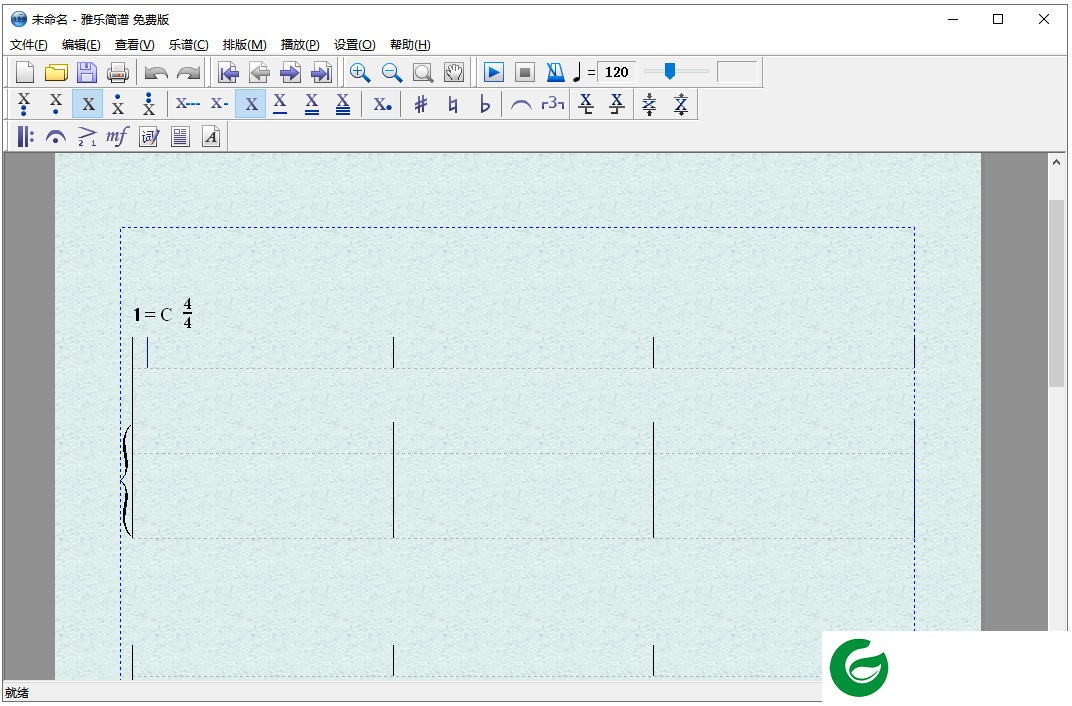1072x706 pixels.
Task: Open the 查看(V) menu
Action: pyautogui.click(x=135, y=44)
